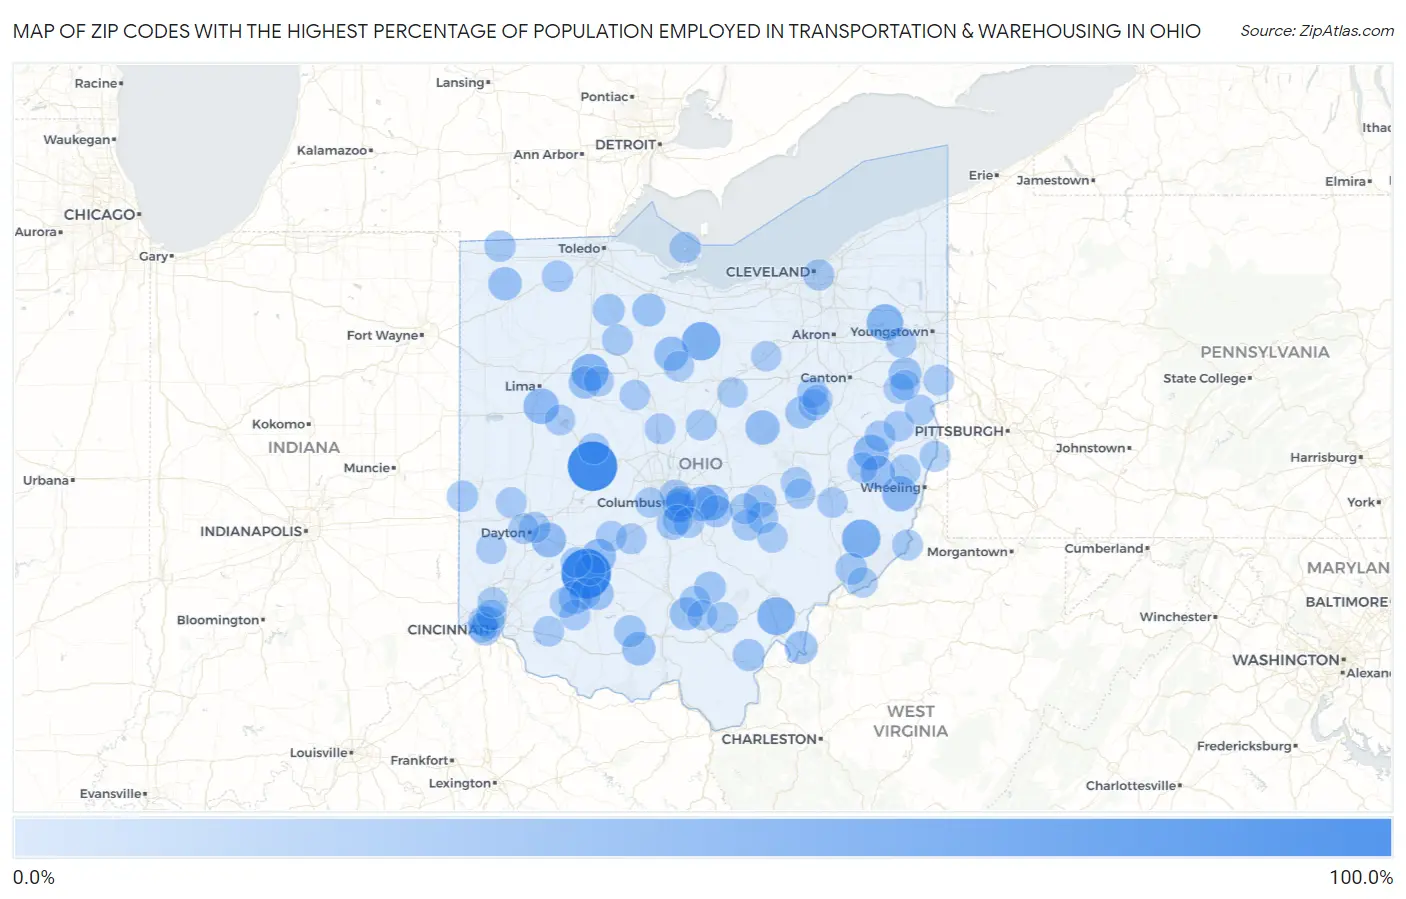The width and height of the screenshot is (1406, 899).
Task: Click the CINCINNATI city label
Action: pos(450,630)
